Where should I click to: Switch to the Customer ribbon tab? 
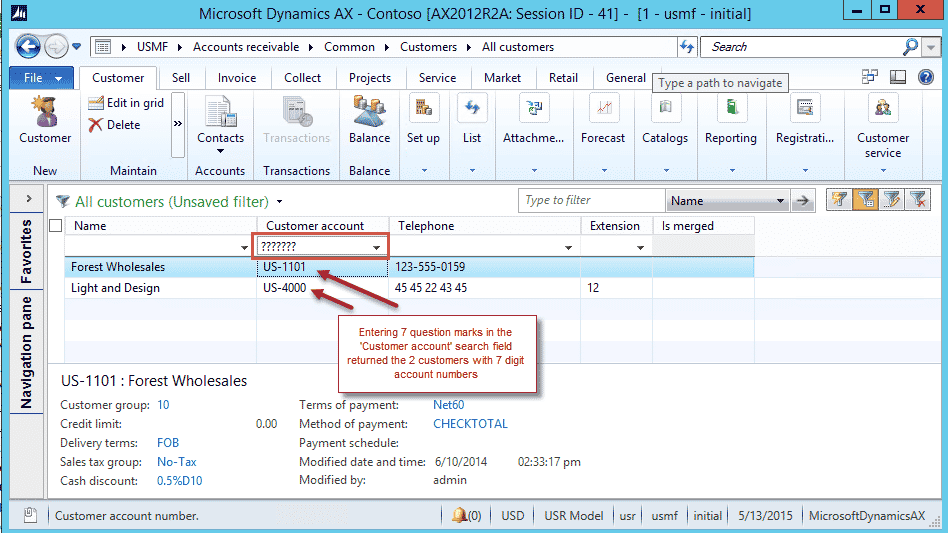(x=118, y=78)
